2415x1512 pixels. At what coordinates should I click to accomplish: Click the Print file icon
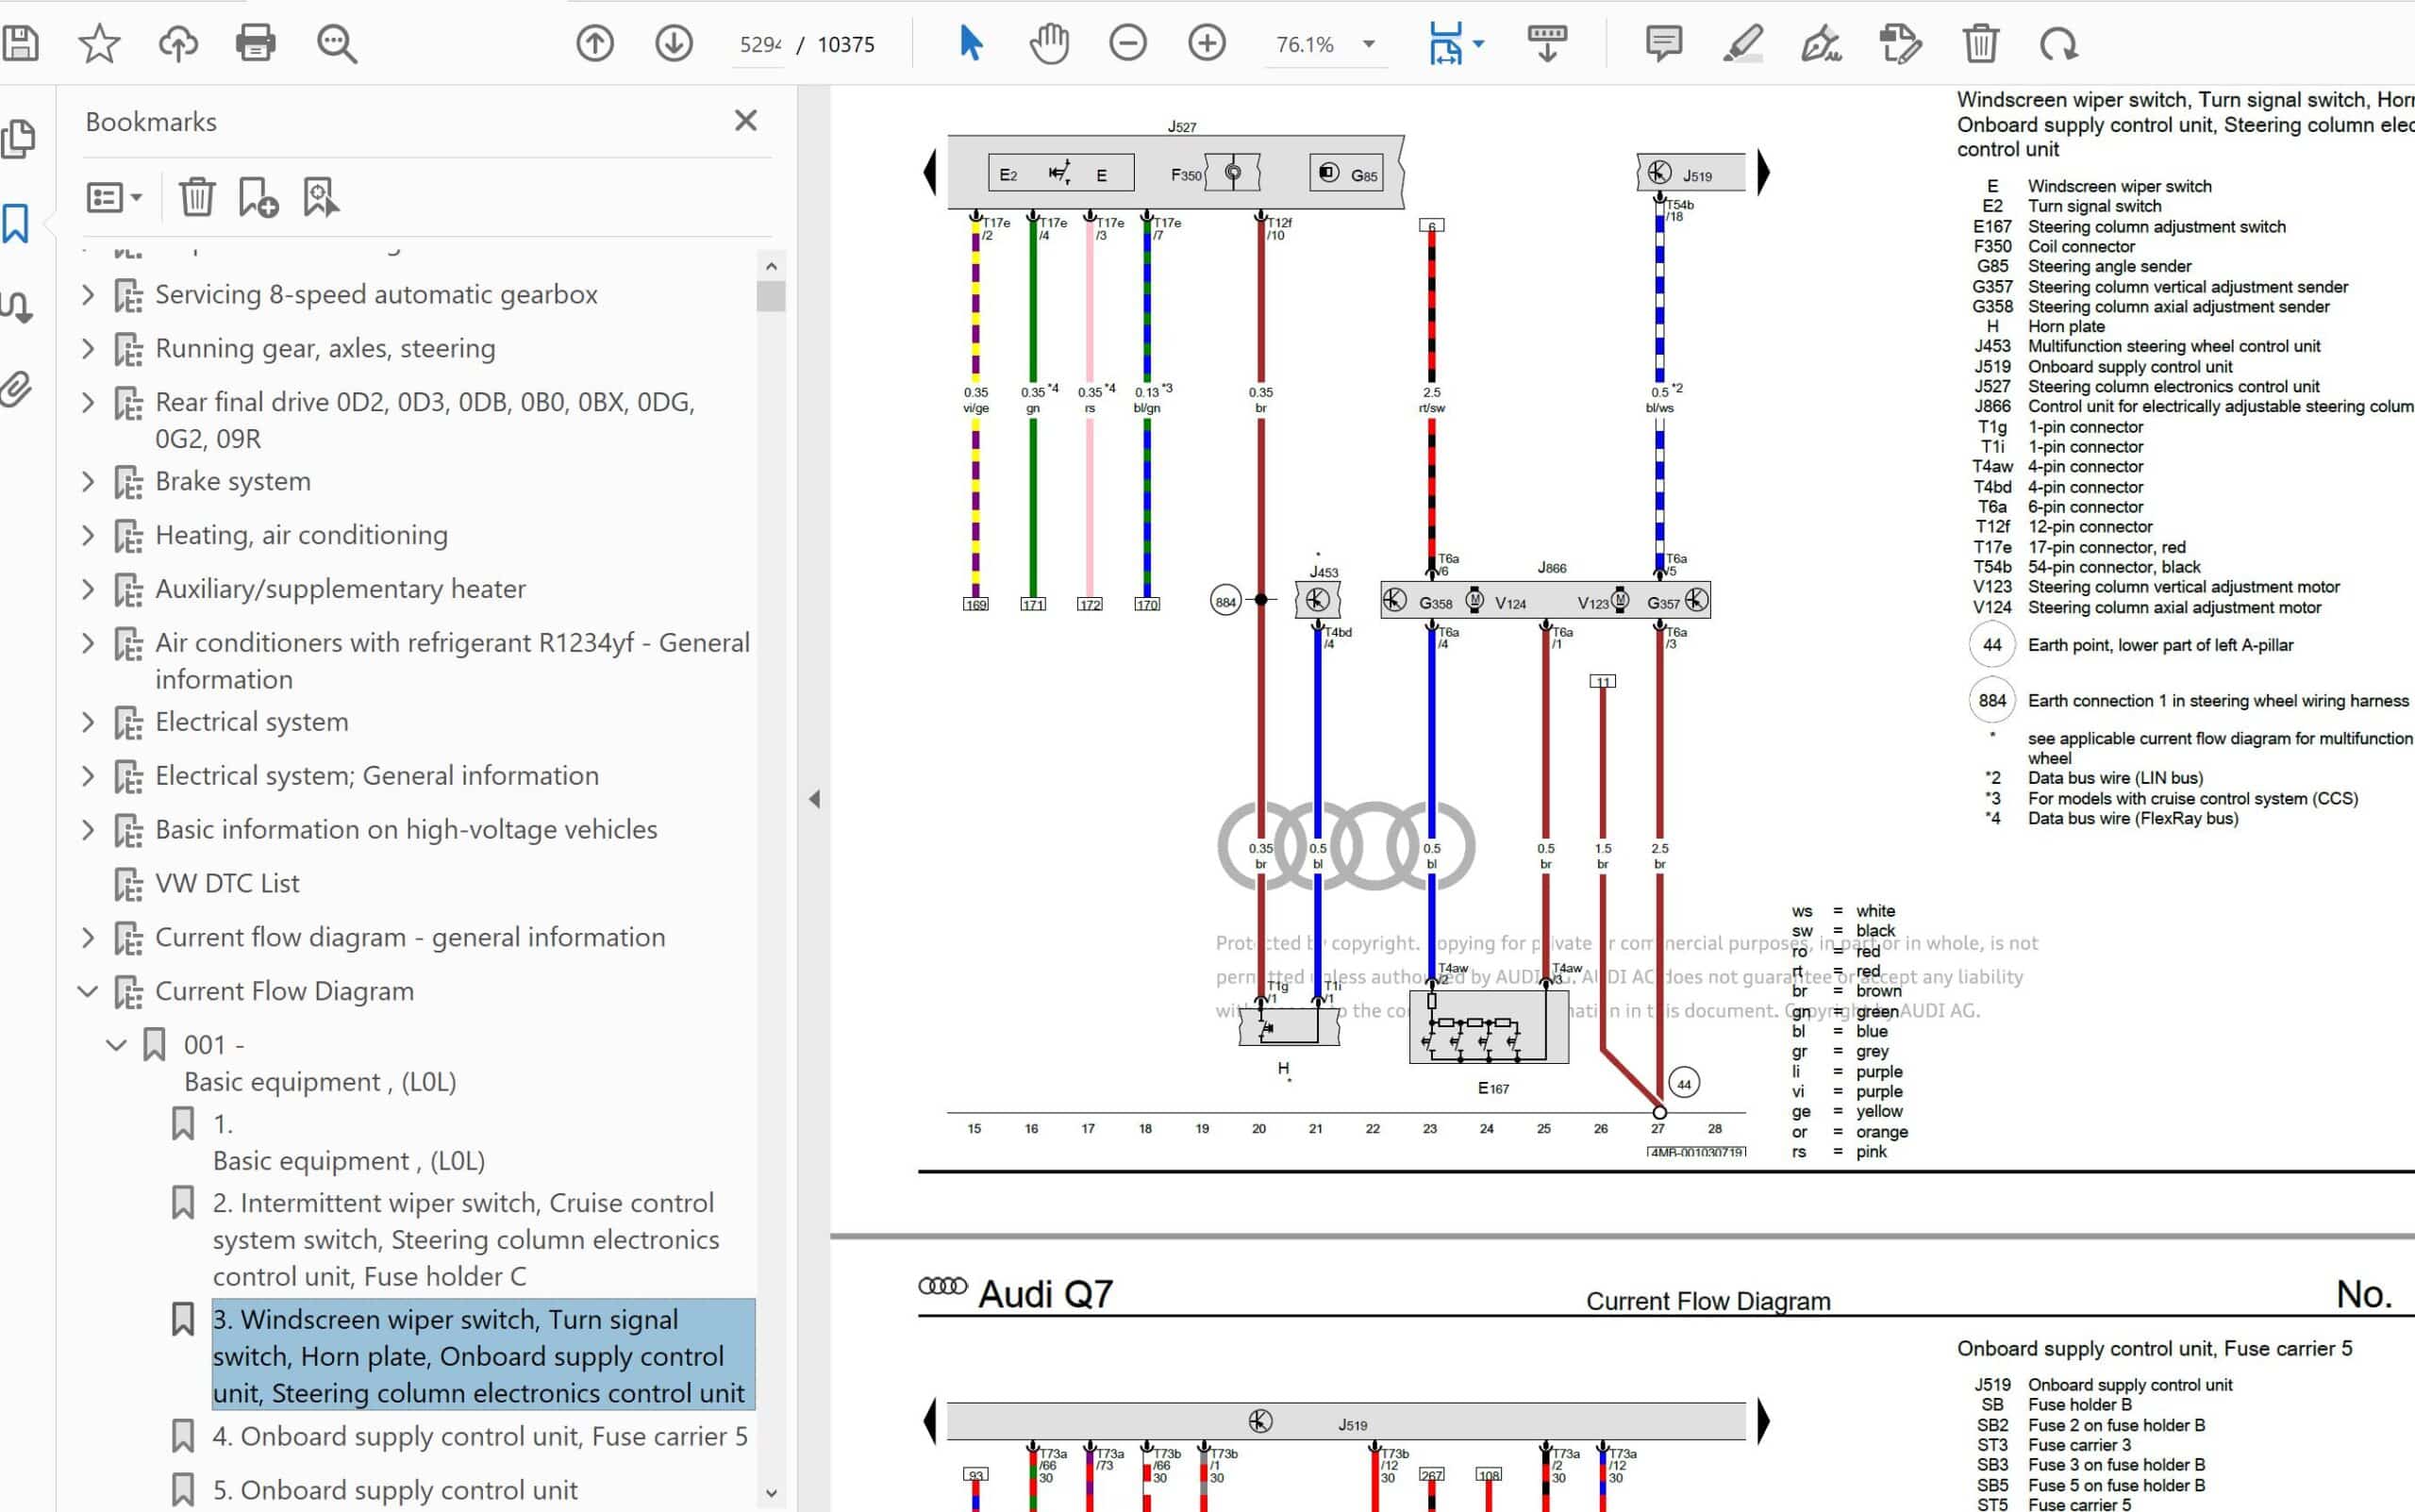[255, 44]
